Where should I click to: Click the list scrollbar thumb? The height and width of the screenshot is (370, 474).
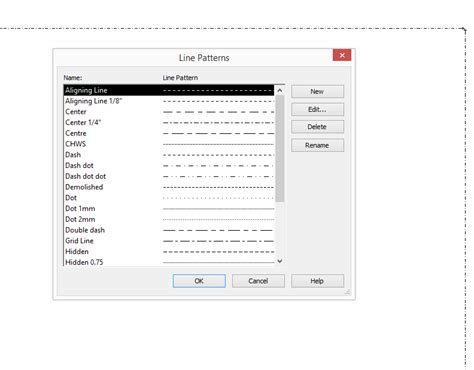[x=280, y=149]
